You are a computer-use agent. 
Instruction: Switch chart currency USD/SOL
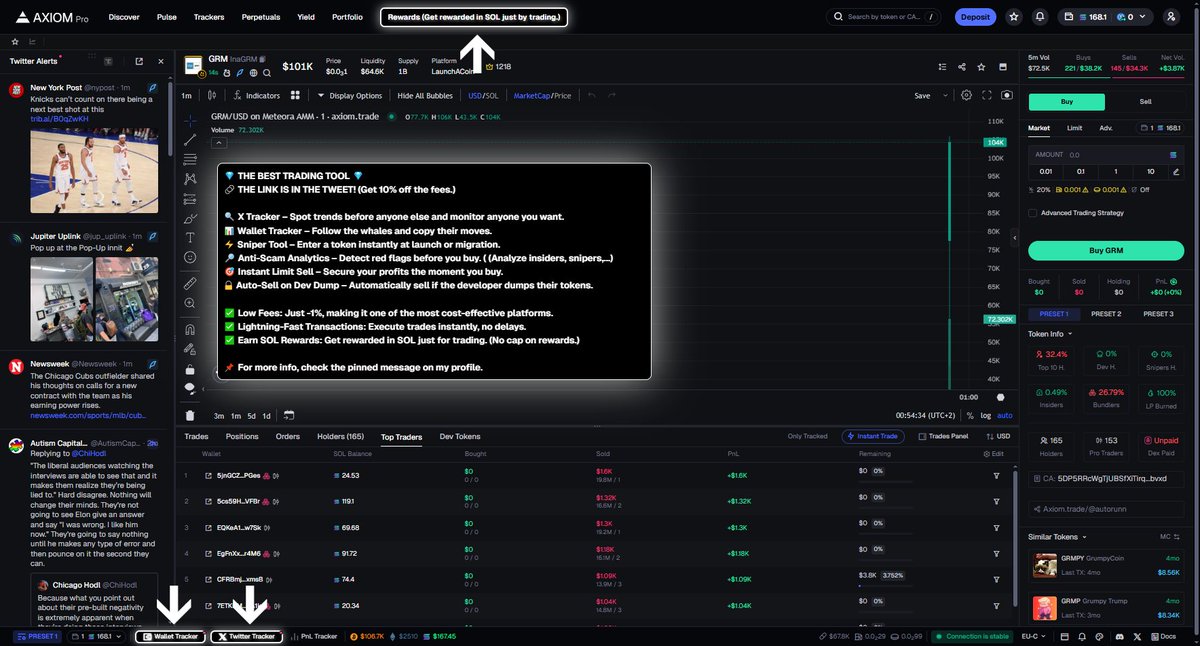(x=483, y=96)
